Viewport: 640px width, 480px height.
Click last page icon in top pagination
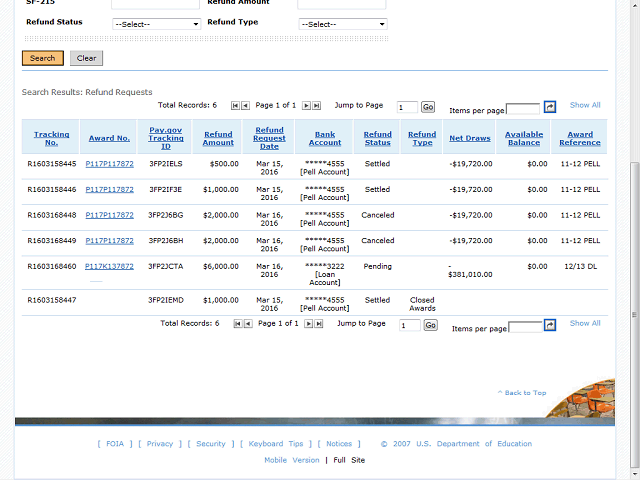click(x=317, y=105)
